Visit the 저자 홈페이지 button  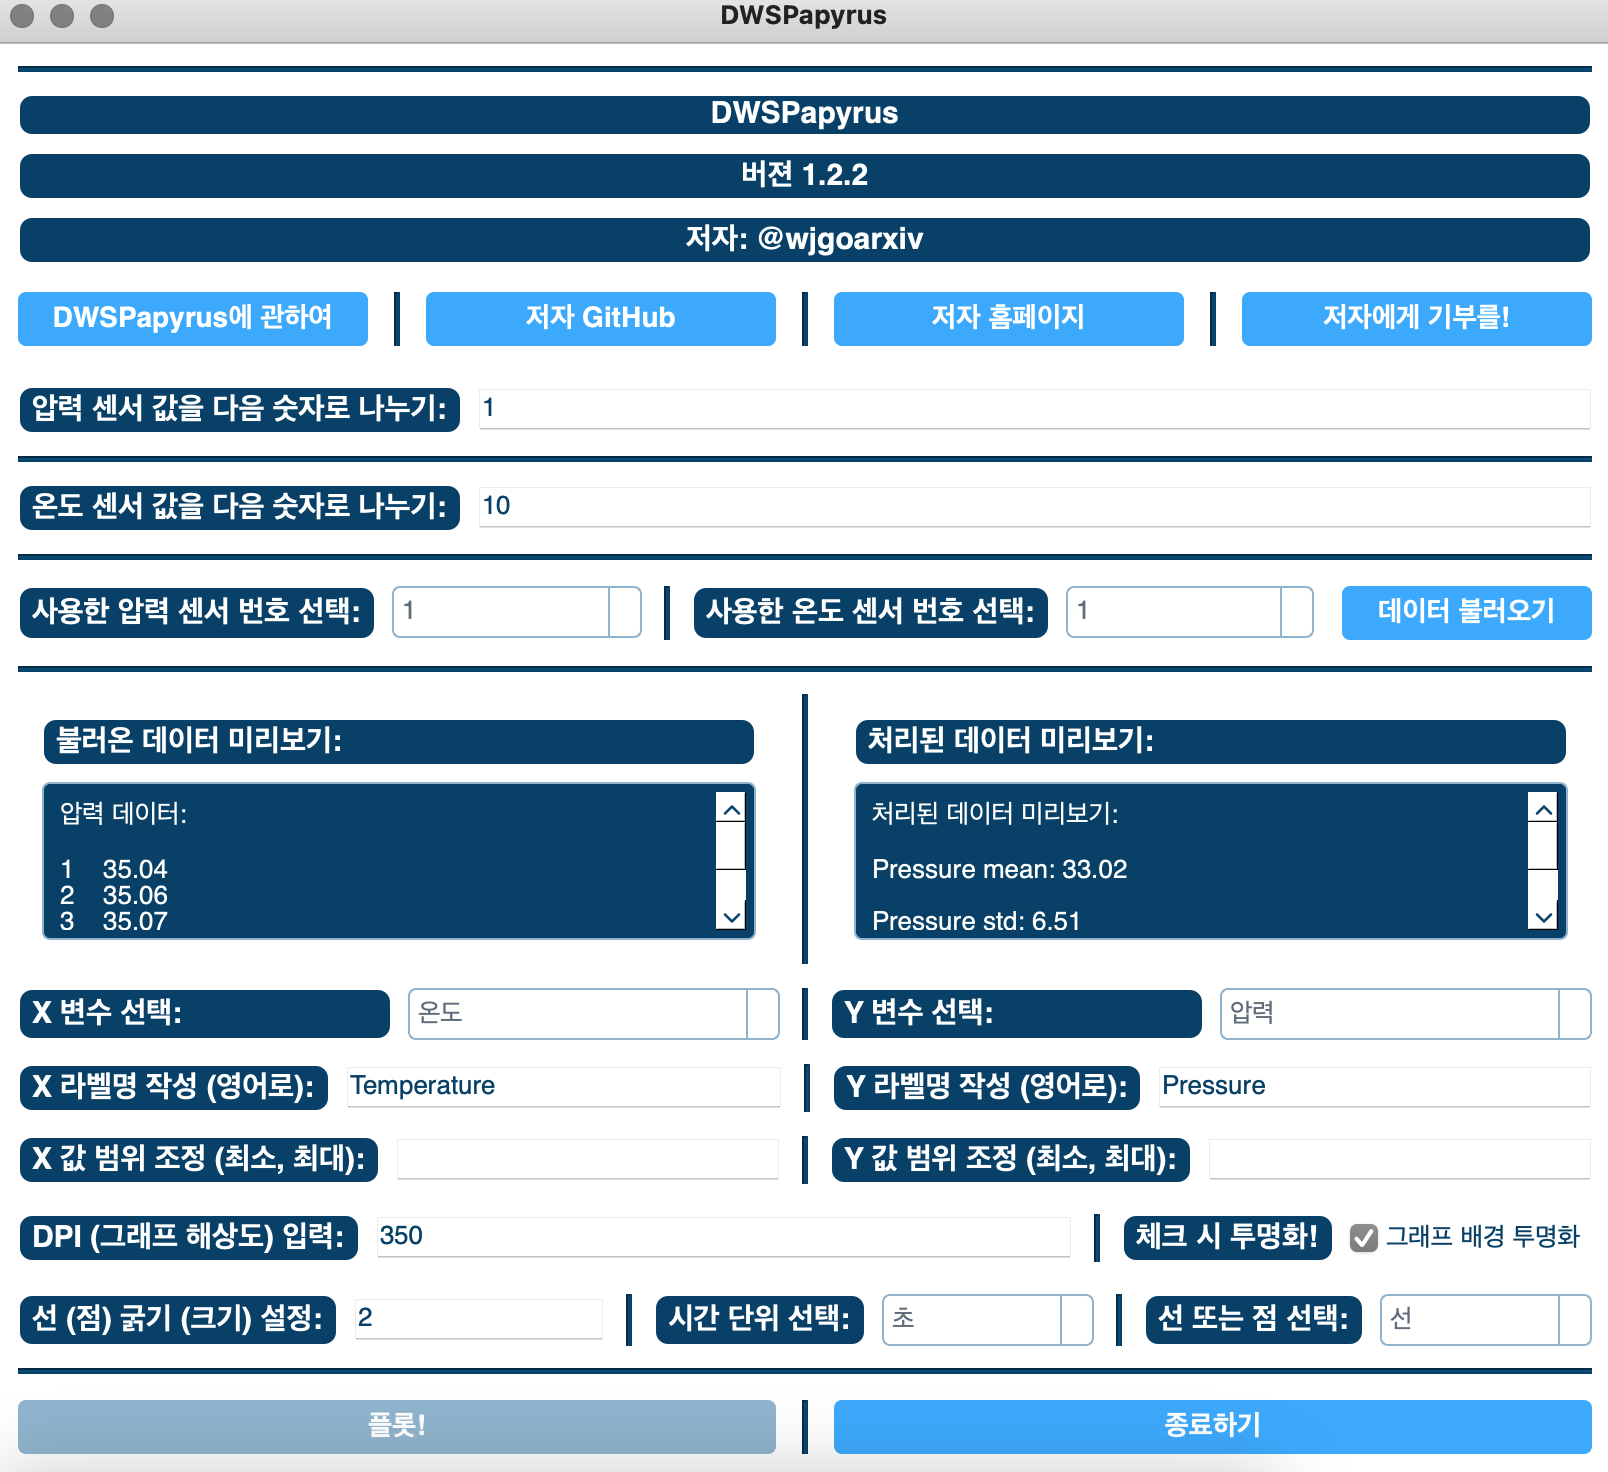[1009, 318]
